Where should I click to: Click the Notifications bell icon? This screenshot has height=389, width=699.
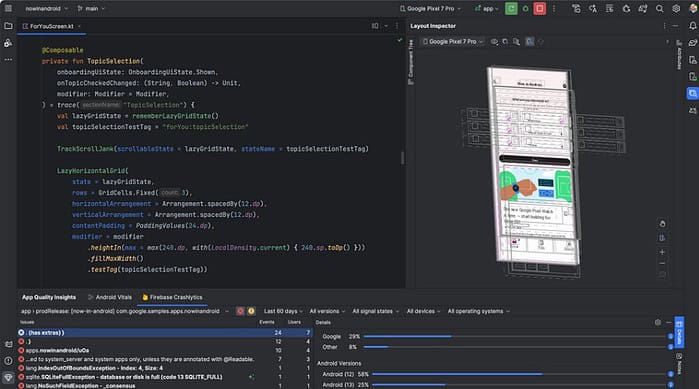coord(692,26)
